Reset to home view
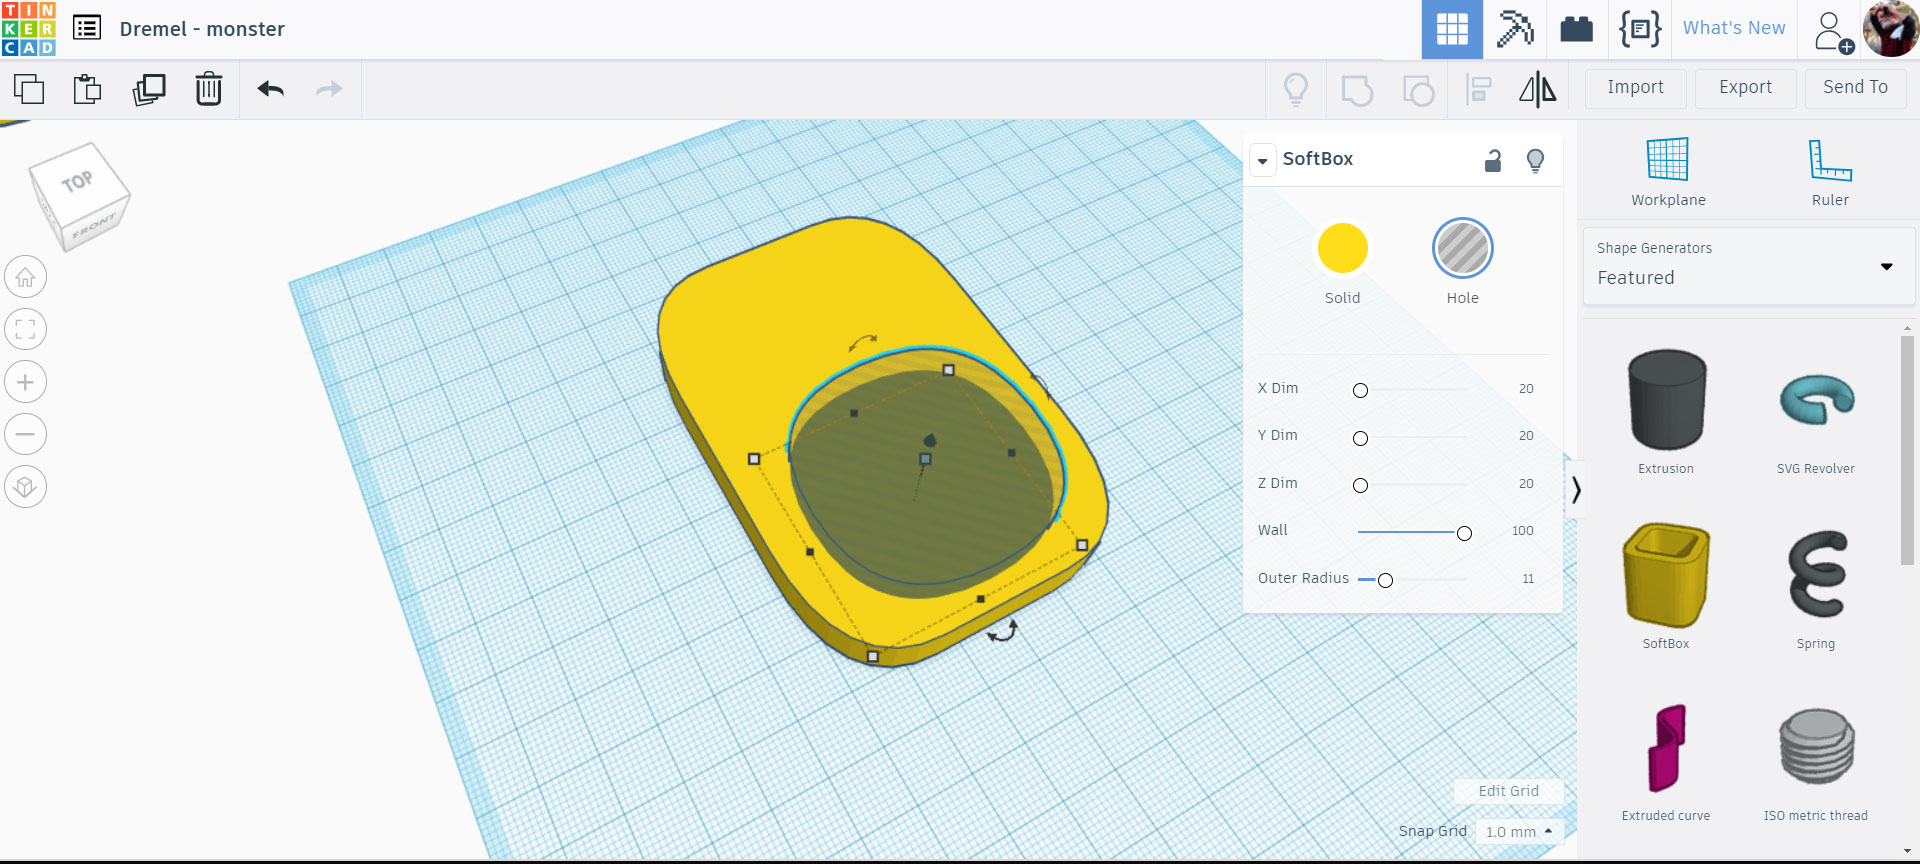This screenshot has width=1920, height=864. point(26,277)
